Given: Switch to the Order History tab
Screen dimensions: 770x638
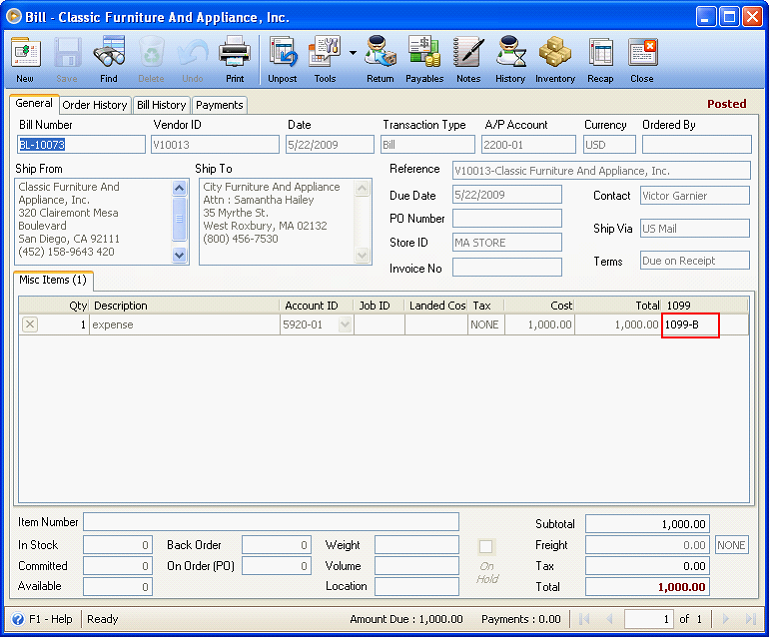Looking at the screenshot, I should (x=95, y=105).
